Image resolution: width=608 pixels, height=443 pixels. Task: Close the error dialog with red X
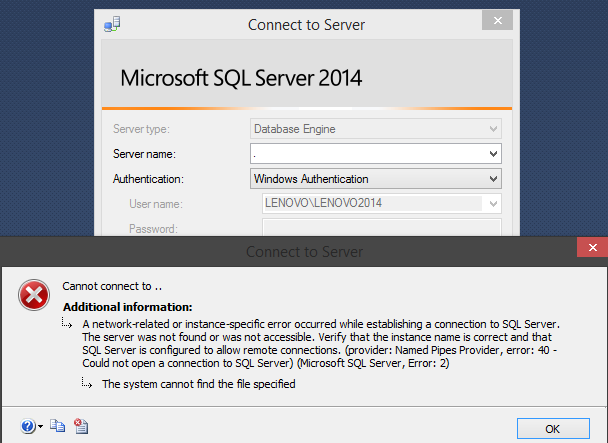(x=591, y=249)
